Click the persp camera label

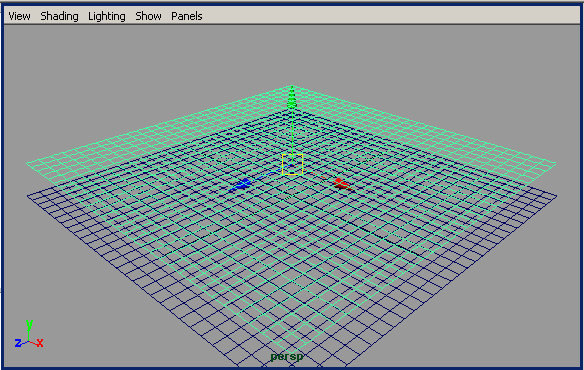click(x=287, y=357)
